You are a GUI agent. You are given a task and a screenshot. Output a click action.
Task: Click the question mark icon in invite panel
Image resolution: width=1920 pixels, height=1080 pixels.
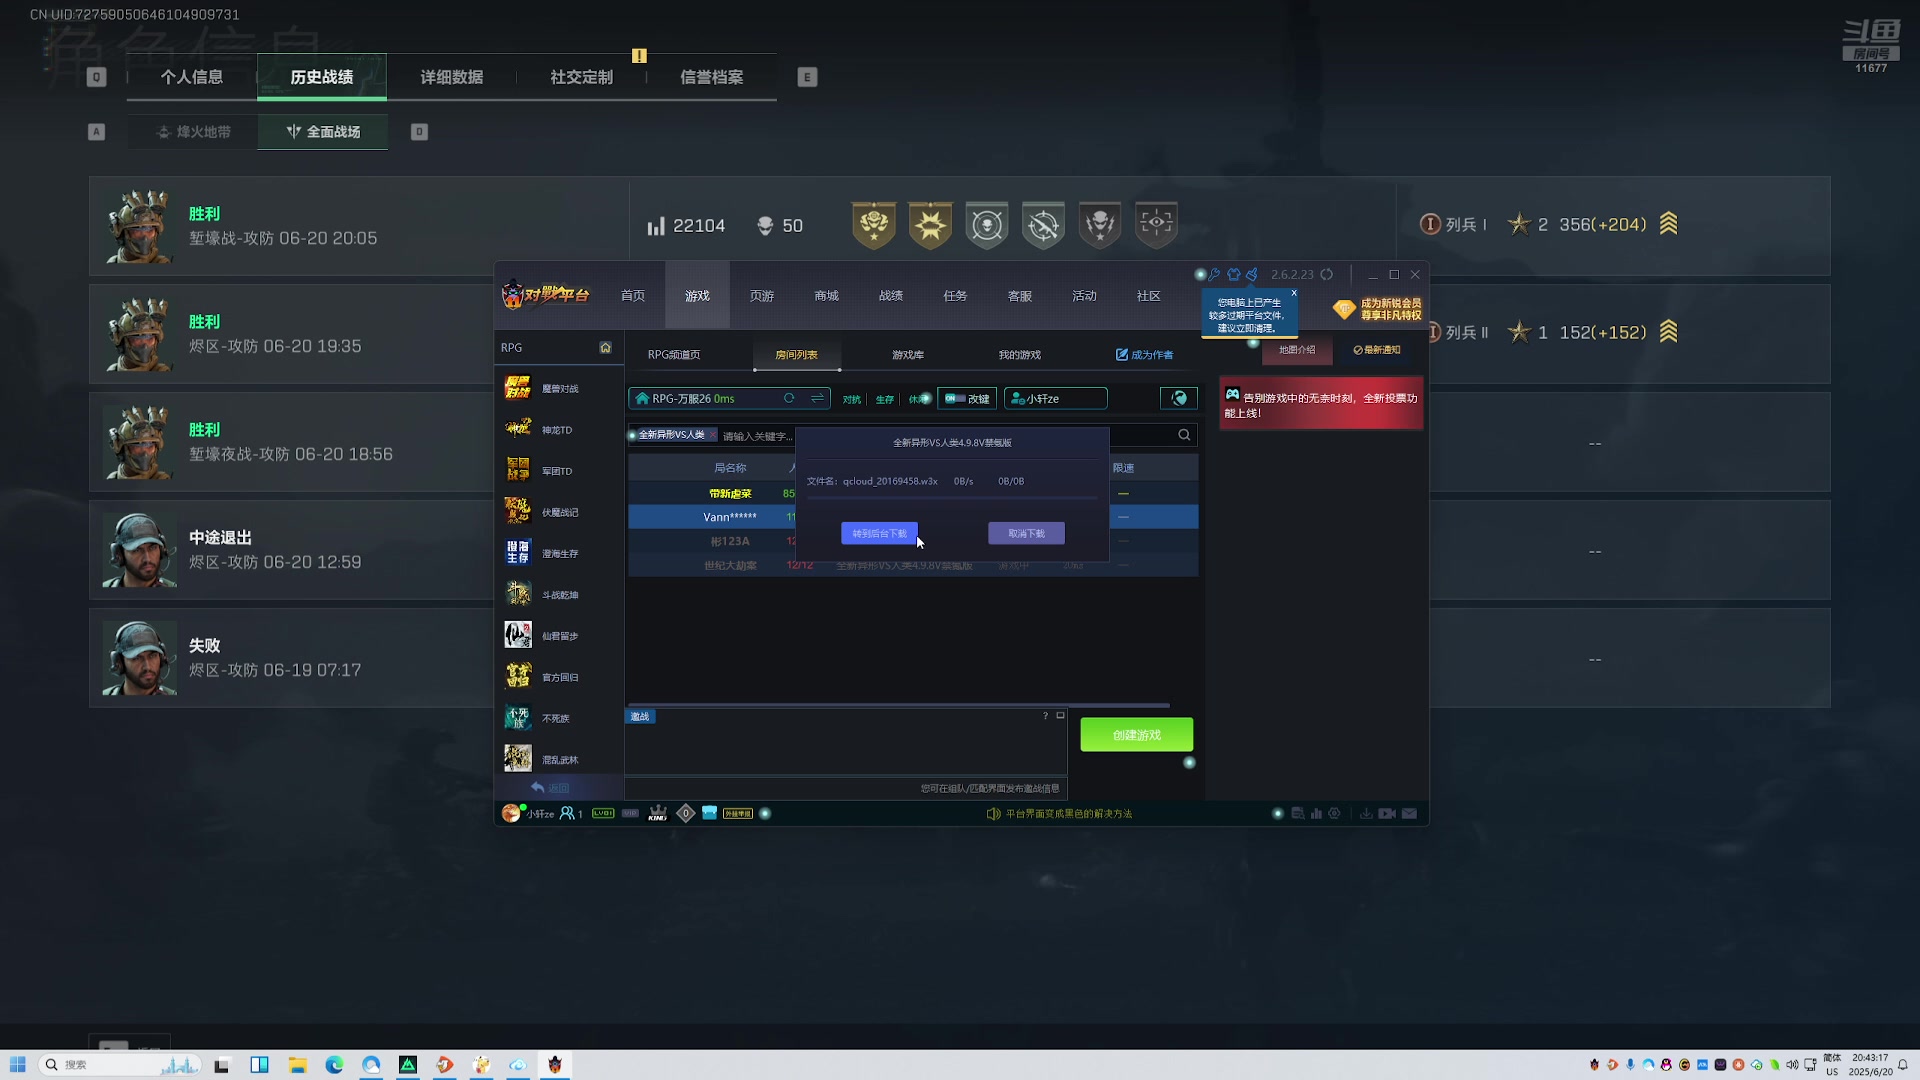[1045, 716]
